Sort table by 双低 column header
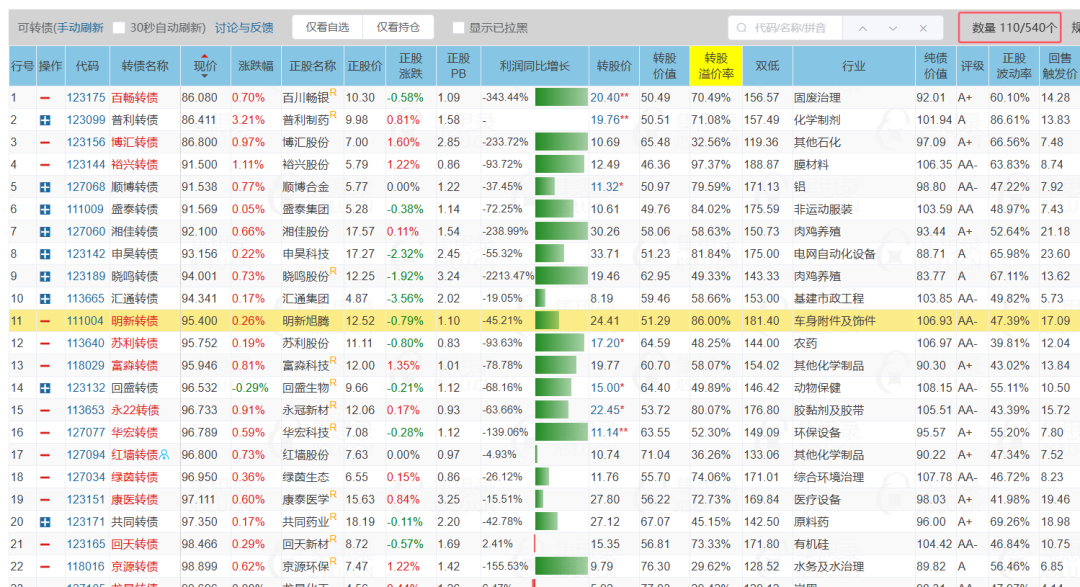Screen dimensions: 1080x587 point(767,66)
